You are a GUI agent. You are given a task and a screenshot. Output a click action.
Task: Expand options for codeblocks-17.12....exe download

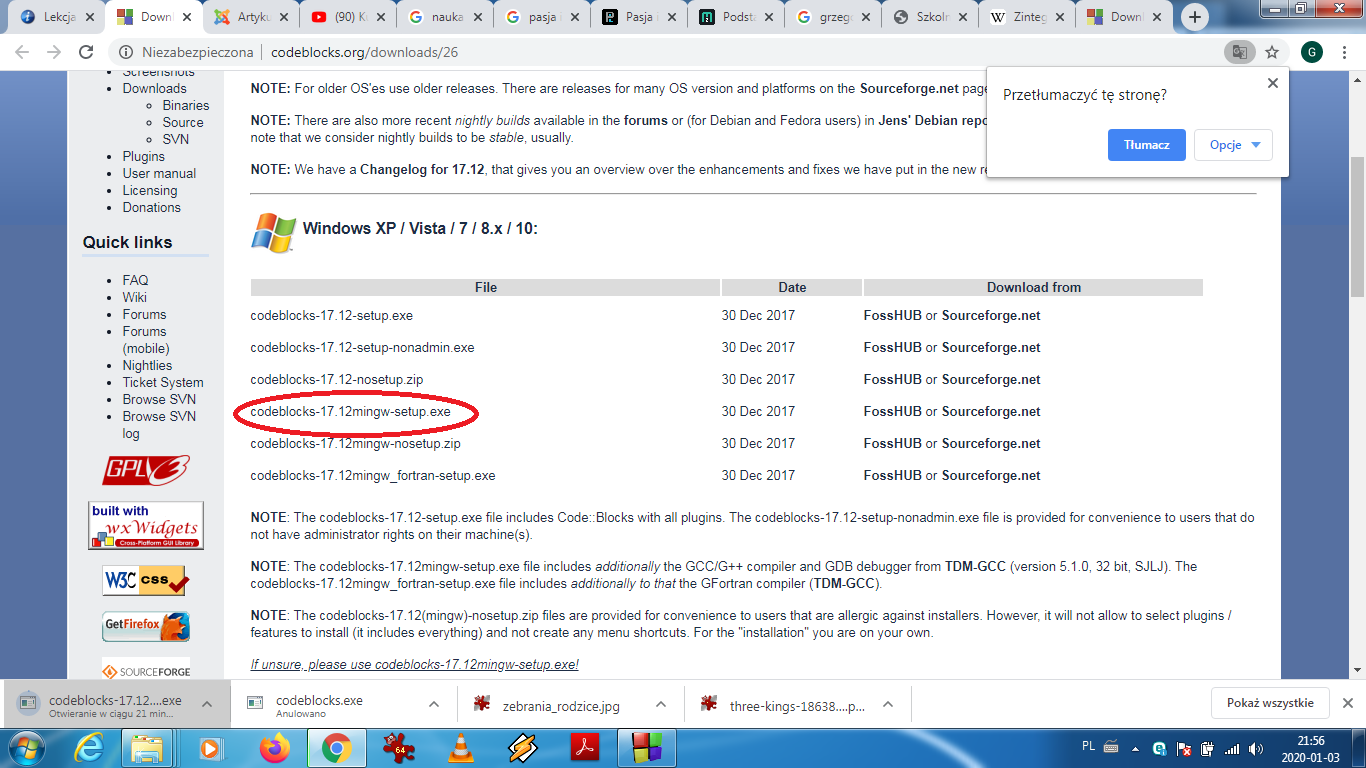(x=207, y=704)
